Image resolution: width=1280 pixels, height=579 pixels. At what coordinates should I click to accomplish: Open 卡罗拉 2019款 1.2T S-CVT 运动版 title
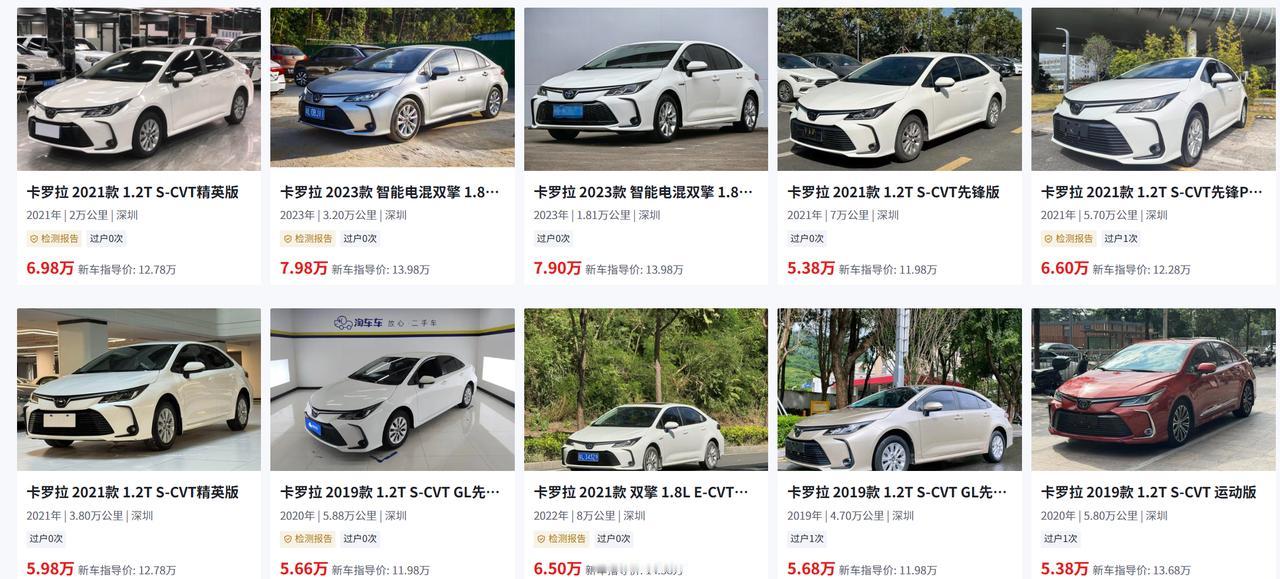(x=1148, y=492)
